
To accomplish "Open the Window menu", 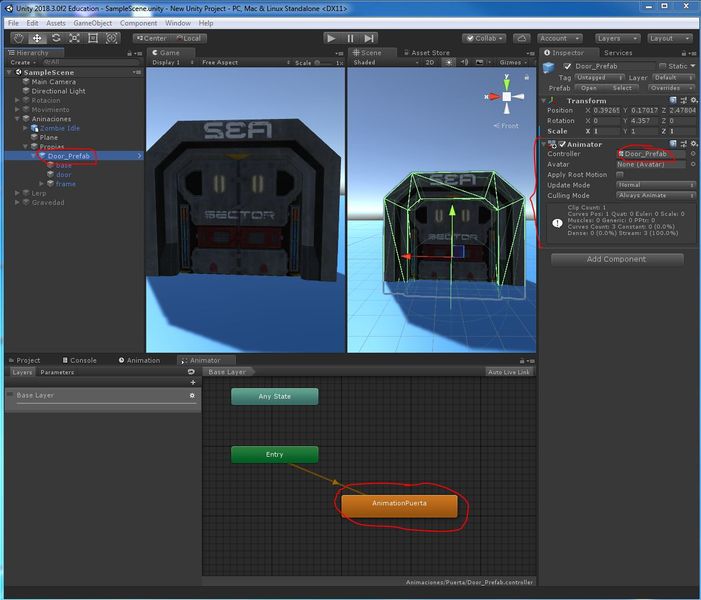I will point(178,23).
